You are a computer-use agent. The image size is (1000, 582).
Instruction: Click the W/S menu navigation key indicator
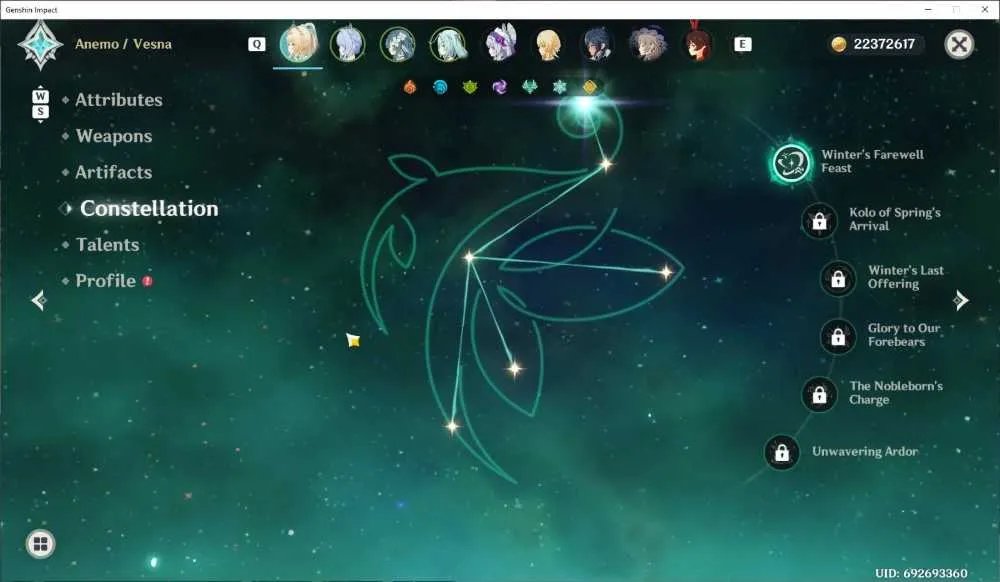coord(40,104)
